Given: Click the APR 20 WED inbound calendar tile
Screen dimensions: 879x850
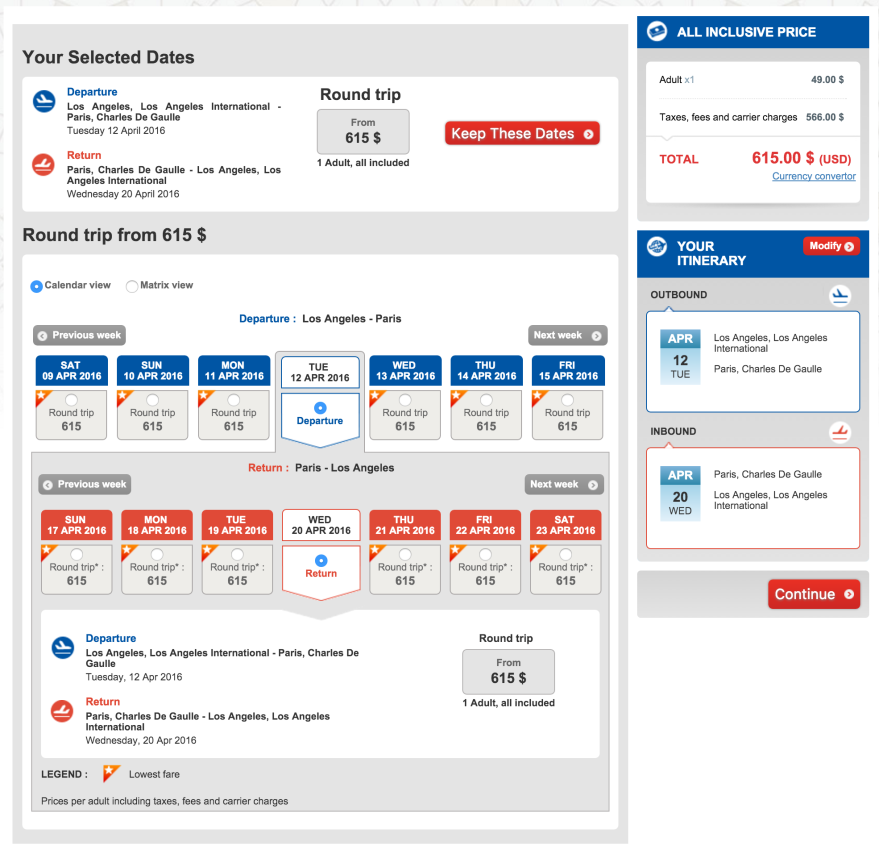Looking at the screenshot, I should click(680, 493).
